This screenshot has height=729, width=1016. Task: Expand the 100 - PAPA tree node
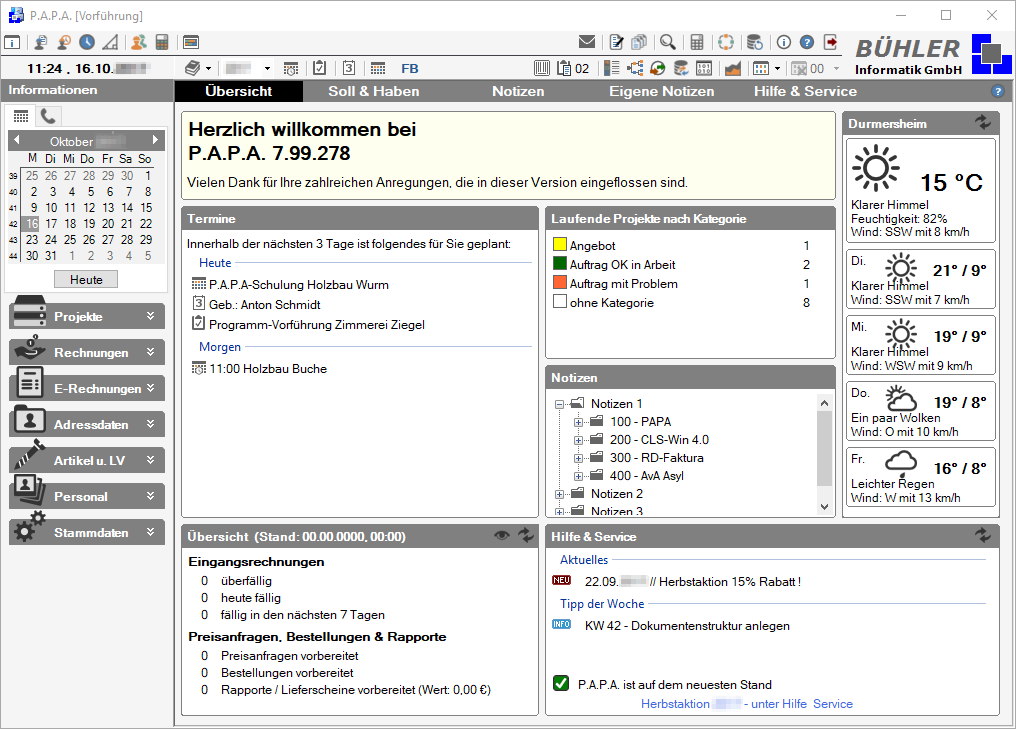(578, 422)
